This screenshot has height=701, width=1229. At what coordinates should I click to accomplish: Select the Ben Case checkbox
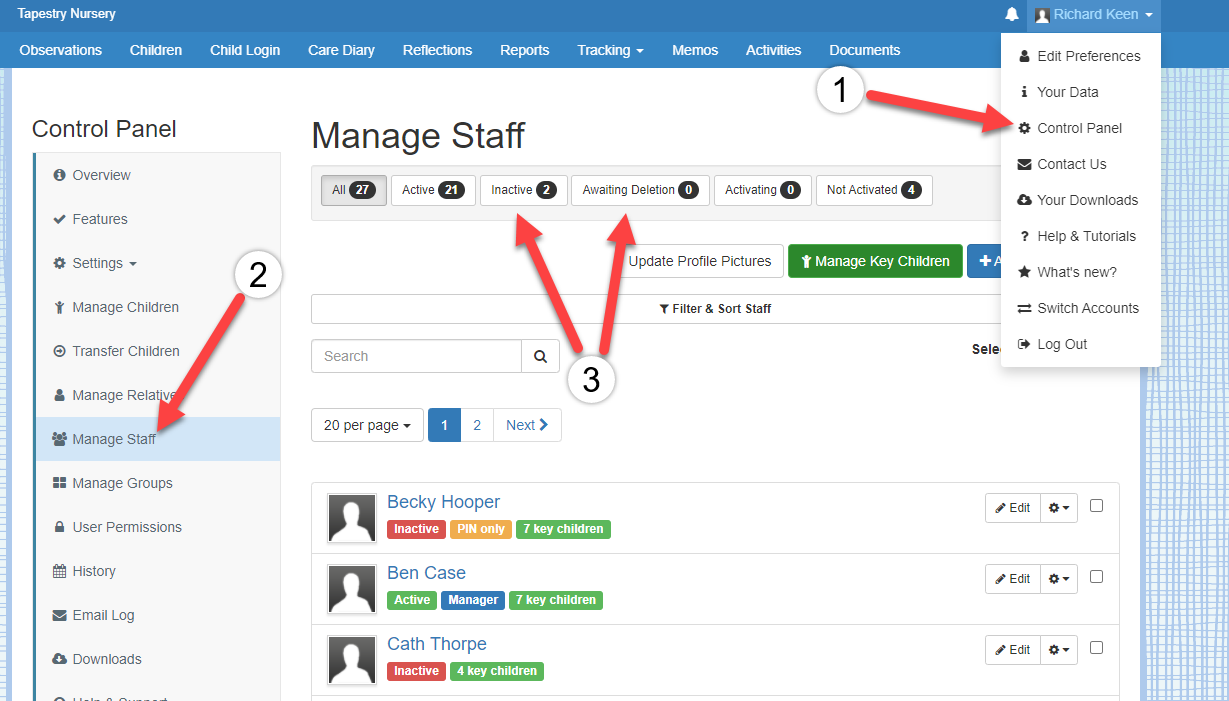pyautogui.click(x=1096, y=577)
